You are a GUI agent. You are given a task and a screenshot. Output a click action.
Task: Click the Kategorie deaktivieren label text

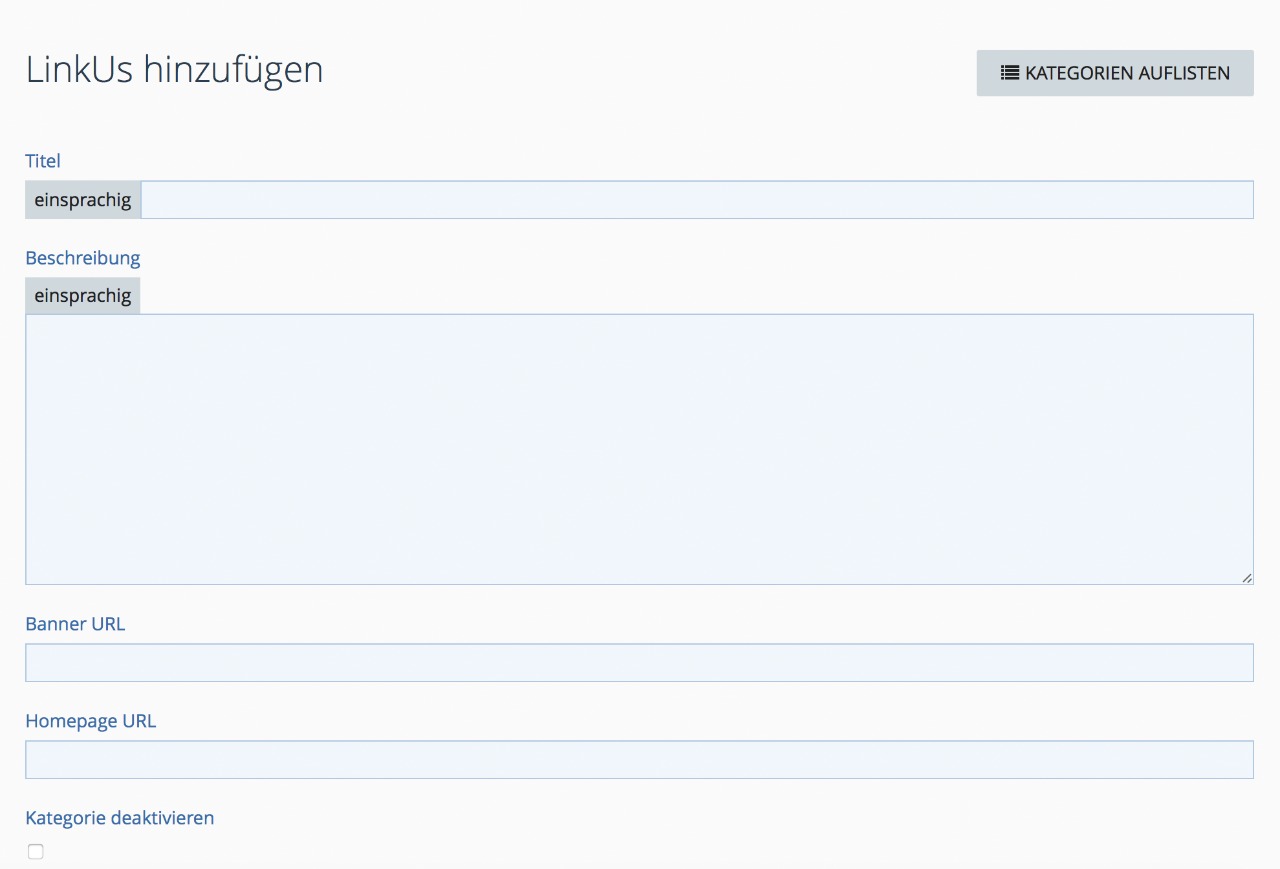[120, 818]
